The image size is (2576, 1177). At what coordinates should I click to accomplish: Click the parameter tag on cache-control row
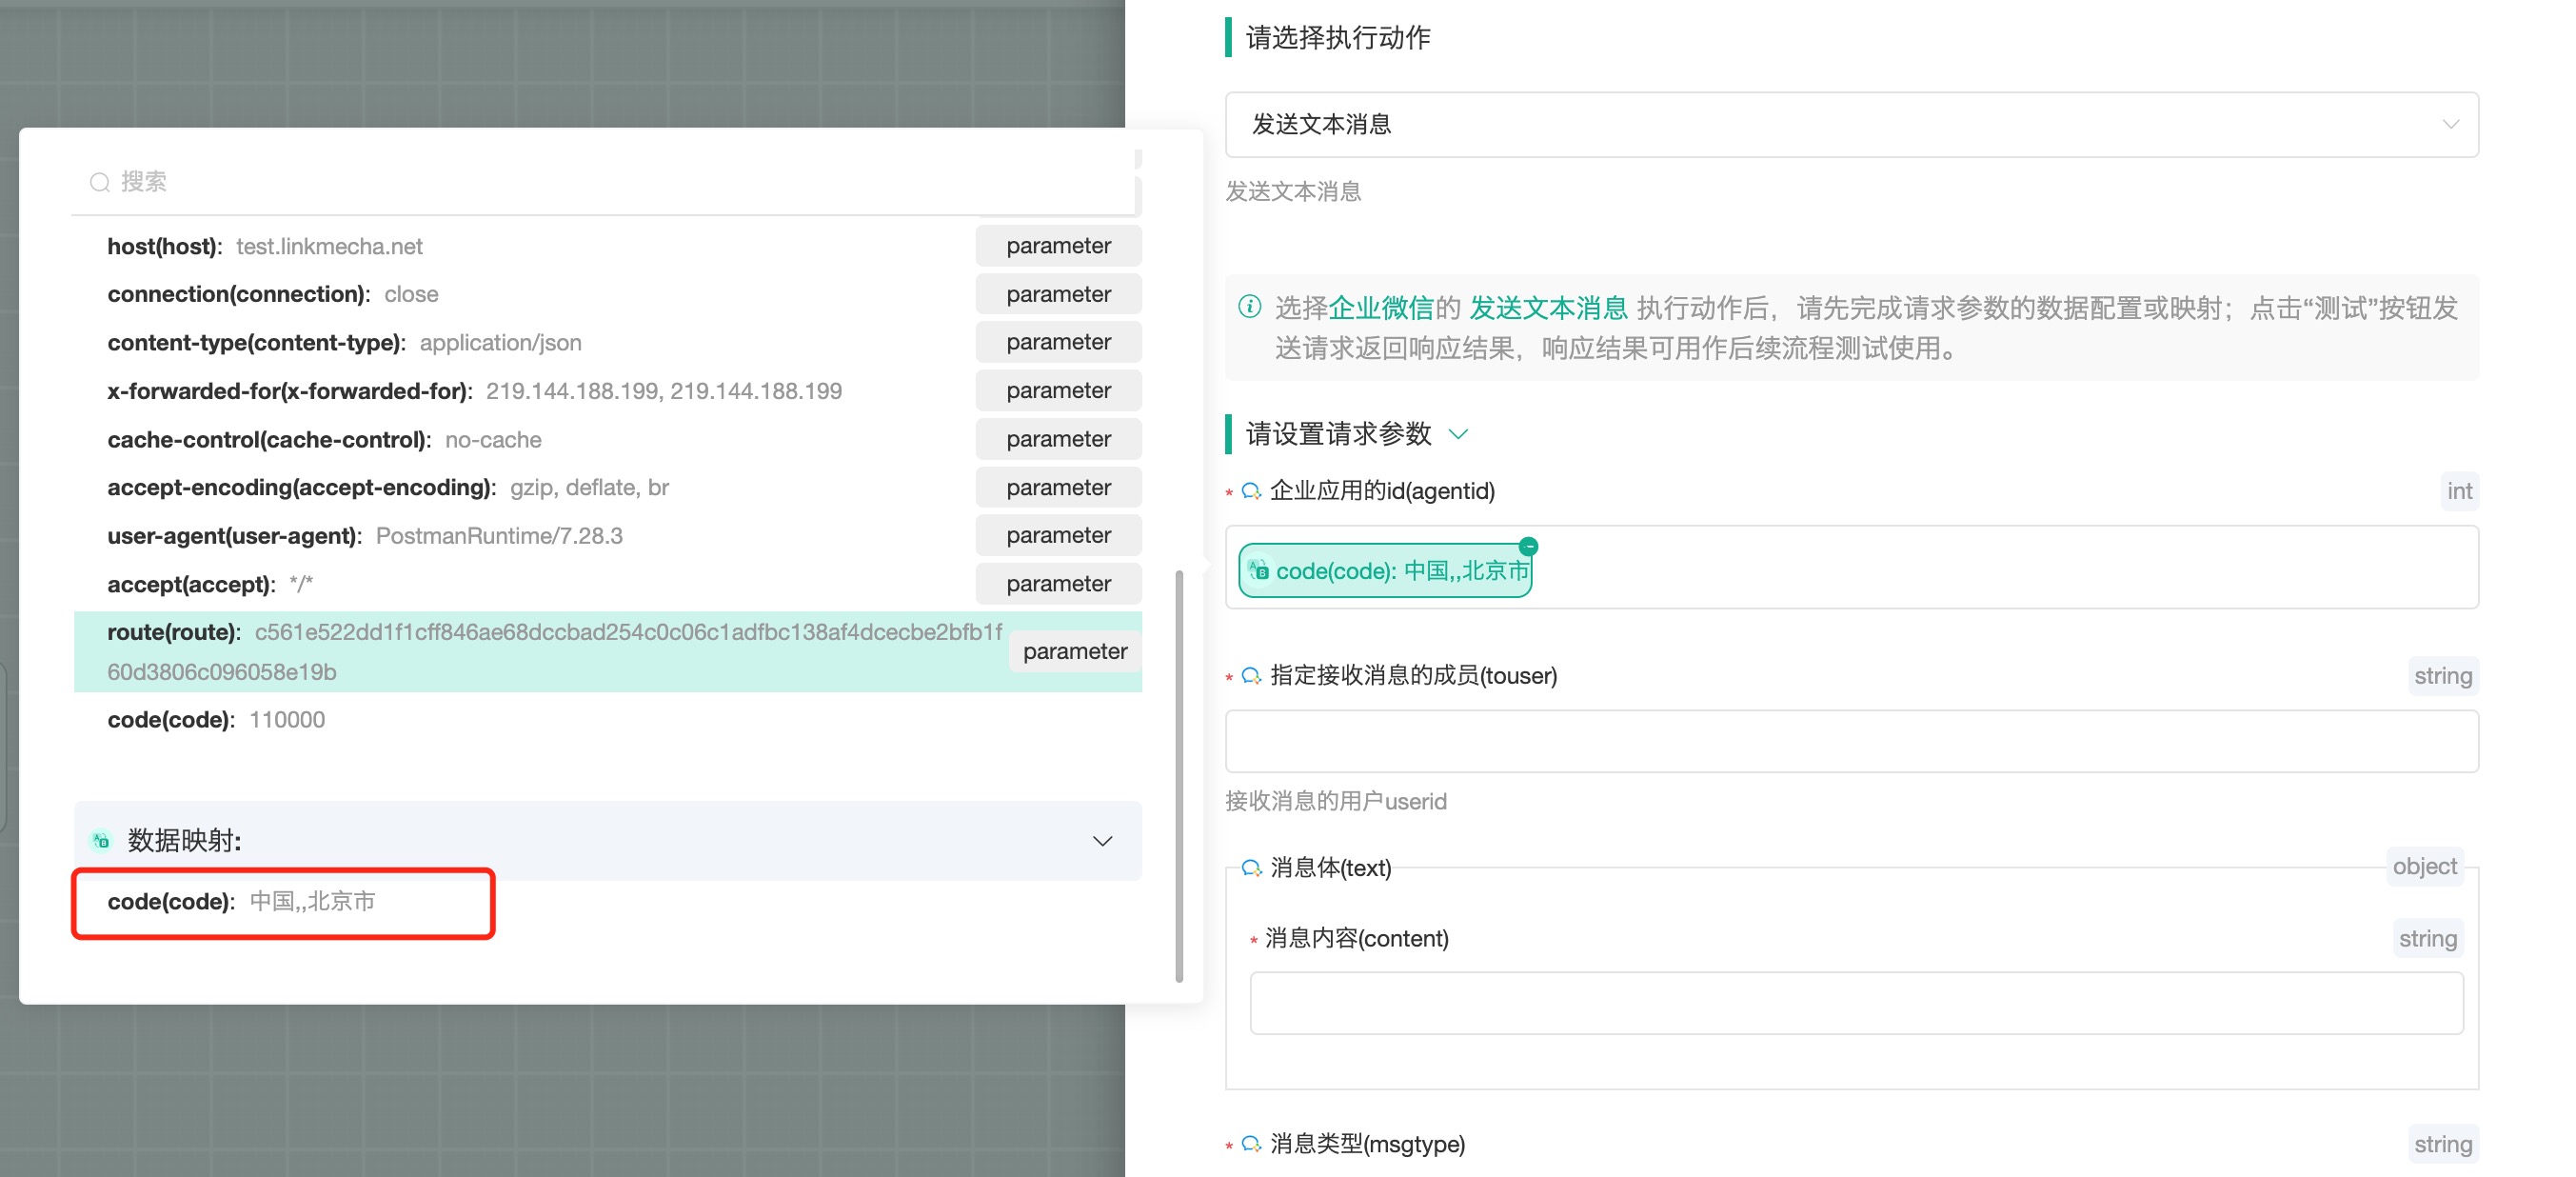[x=1058, y=439]
